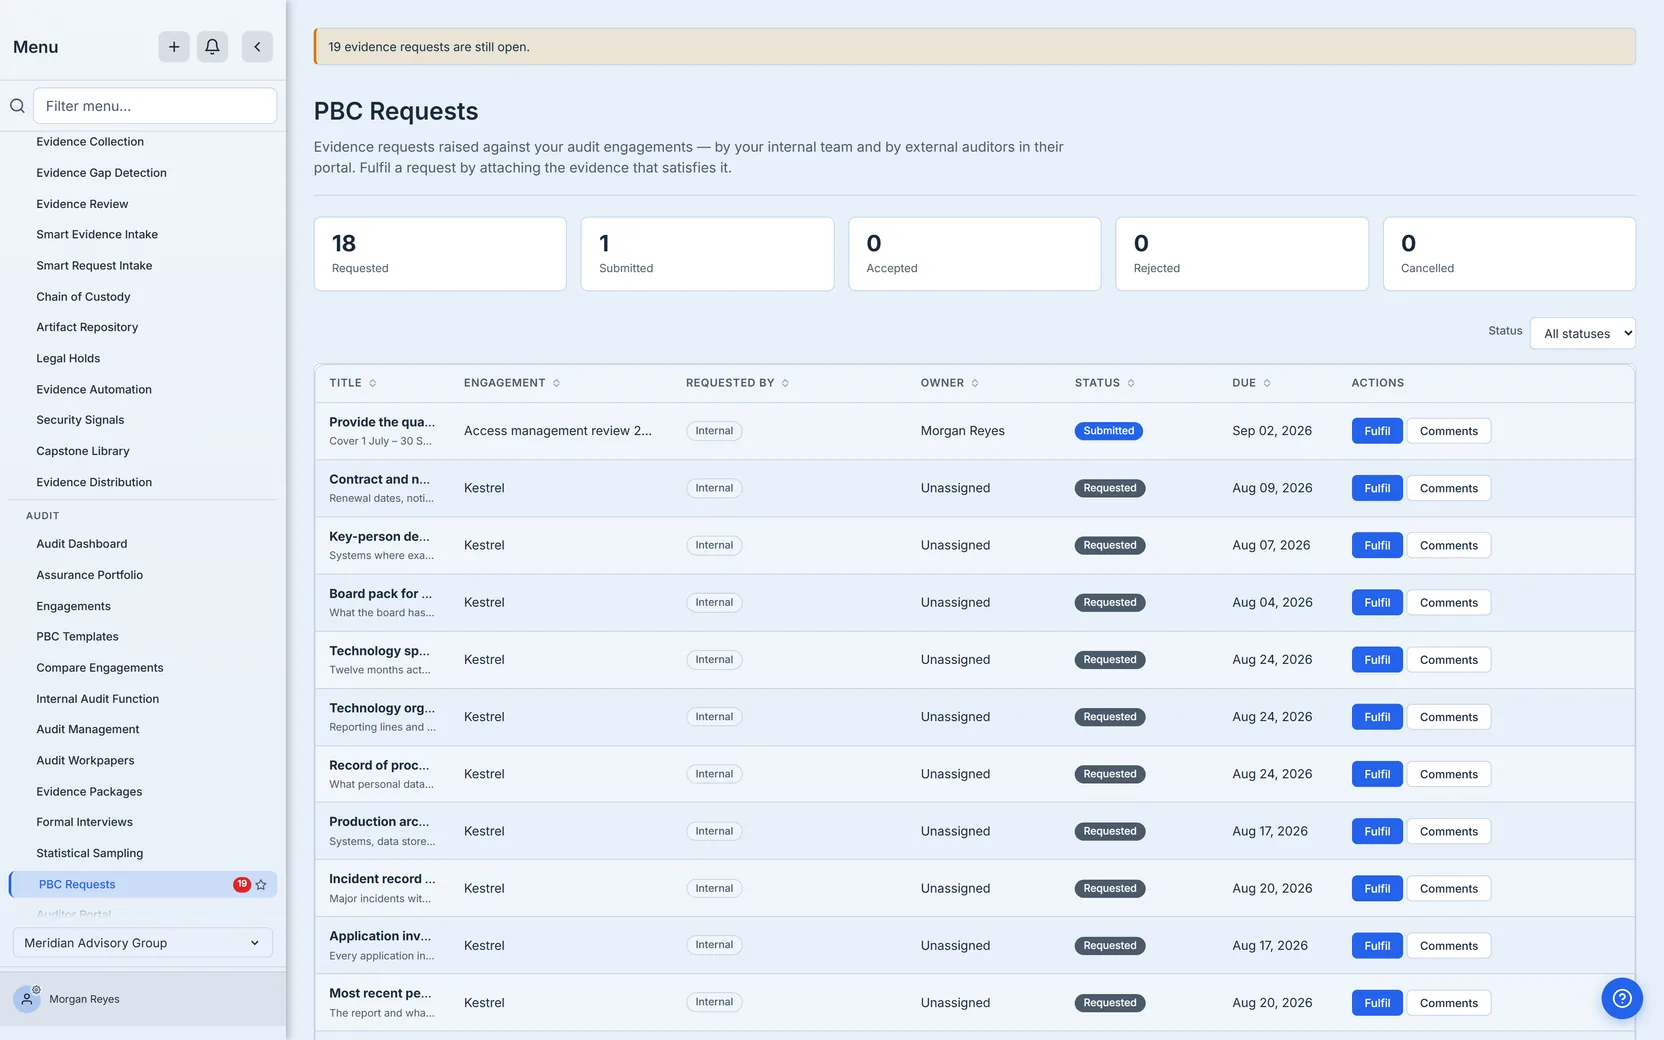1664x1040 pixels.
Task: Click Requested badge on Incident record row
Action: point(1109,888)
